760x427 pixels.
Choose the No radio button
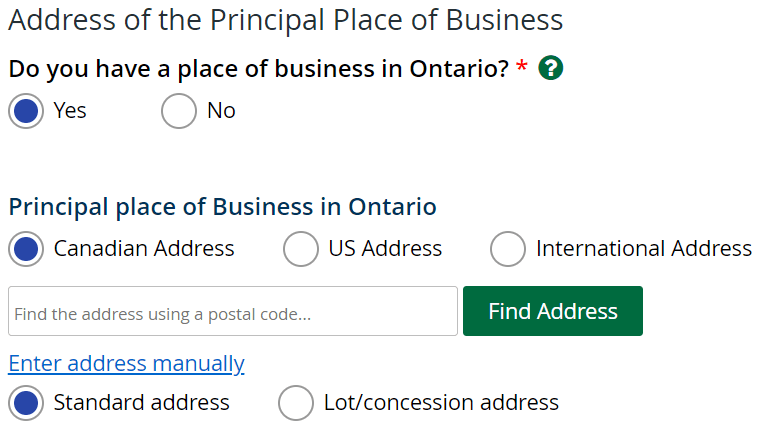179,111
